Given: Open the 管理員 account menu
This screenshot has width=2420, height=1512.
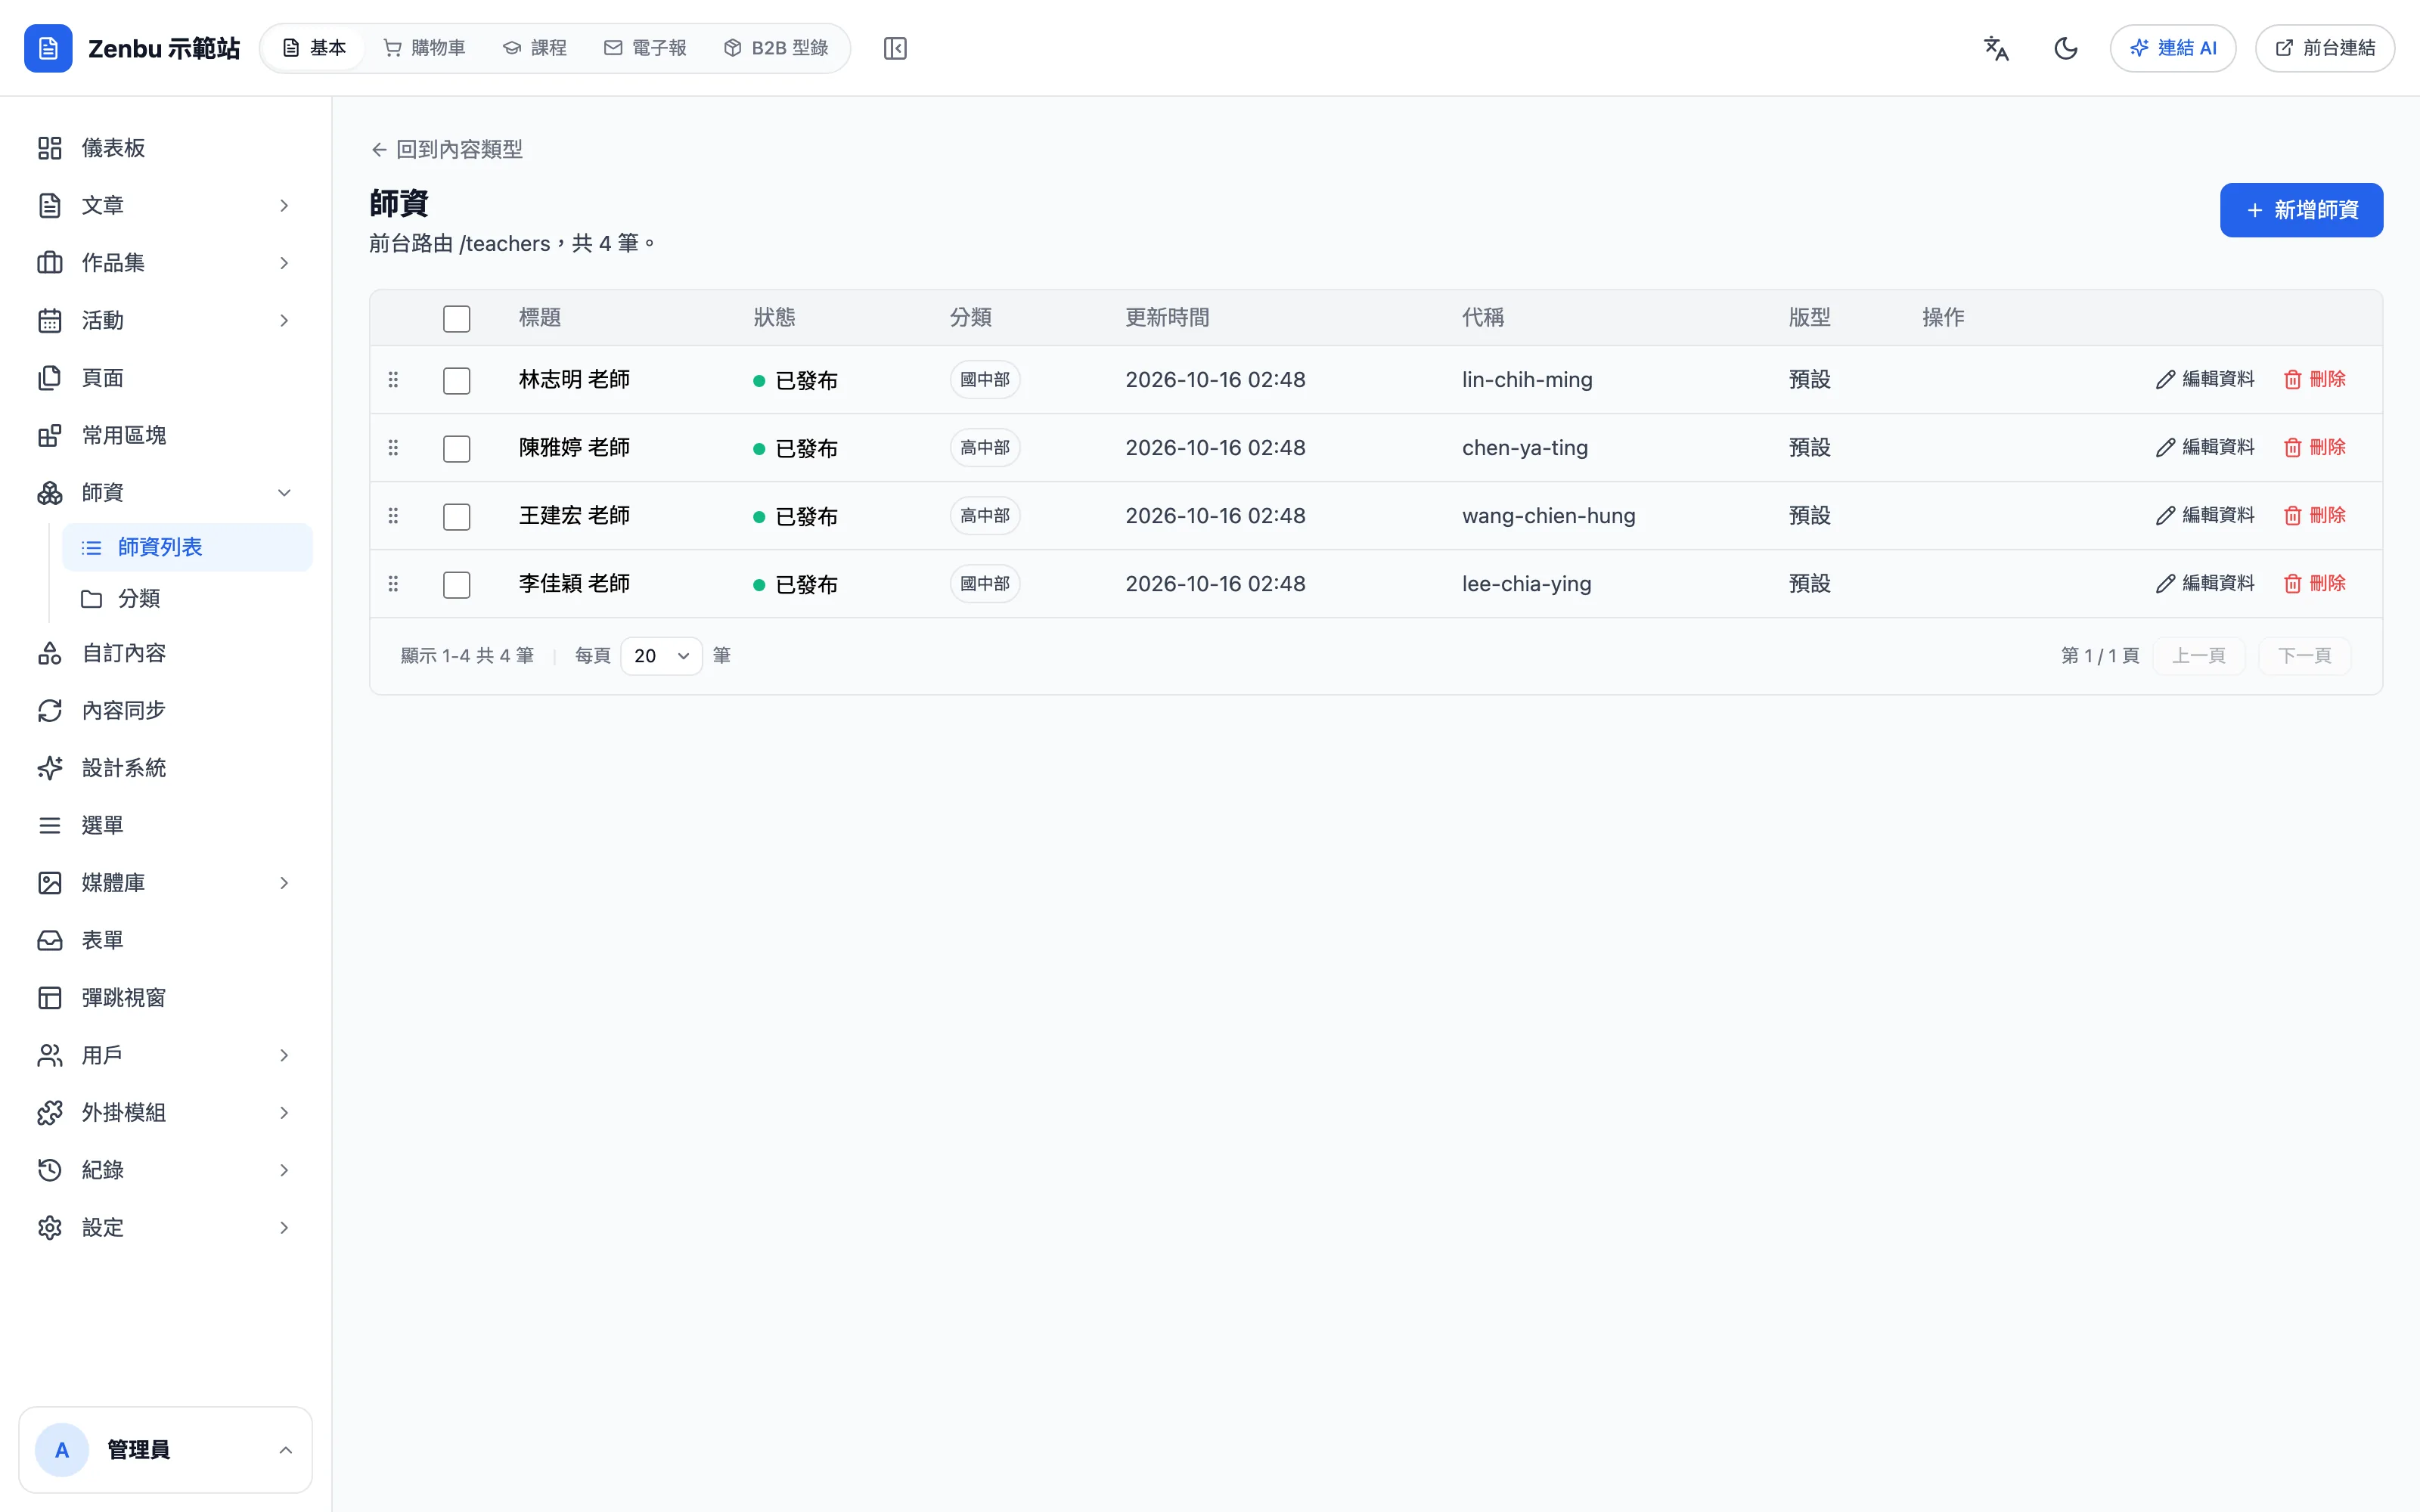Looking at the screenshot, I should point(165,1450).
